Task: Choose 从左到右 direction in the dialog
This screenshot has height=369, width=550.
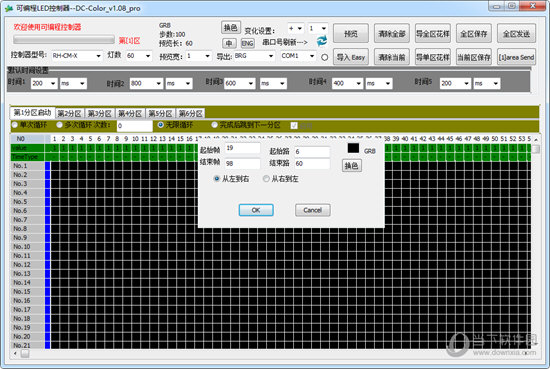Action: click(216, 179)
